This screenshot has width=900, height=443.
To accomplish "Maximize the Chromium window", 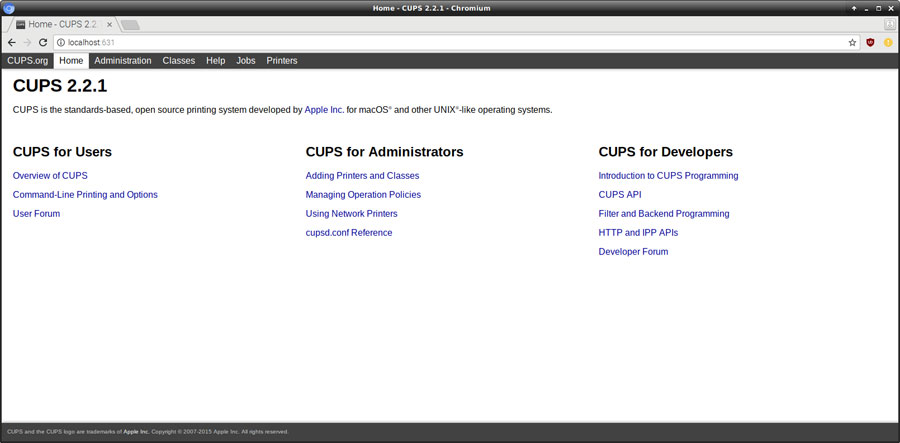I will tap(878, 8).
